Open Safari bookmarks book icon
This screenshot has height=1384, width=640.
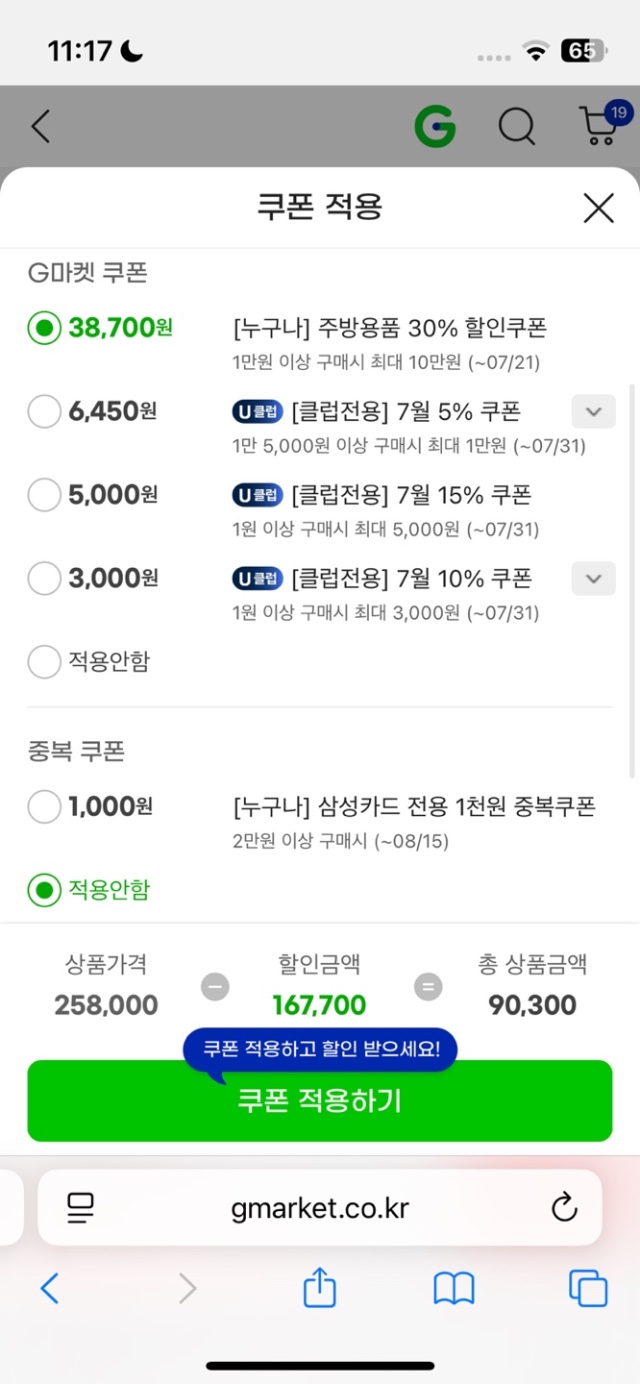point(454,1288)
